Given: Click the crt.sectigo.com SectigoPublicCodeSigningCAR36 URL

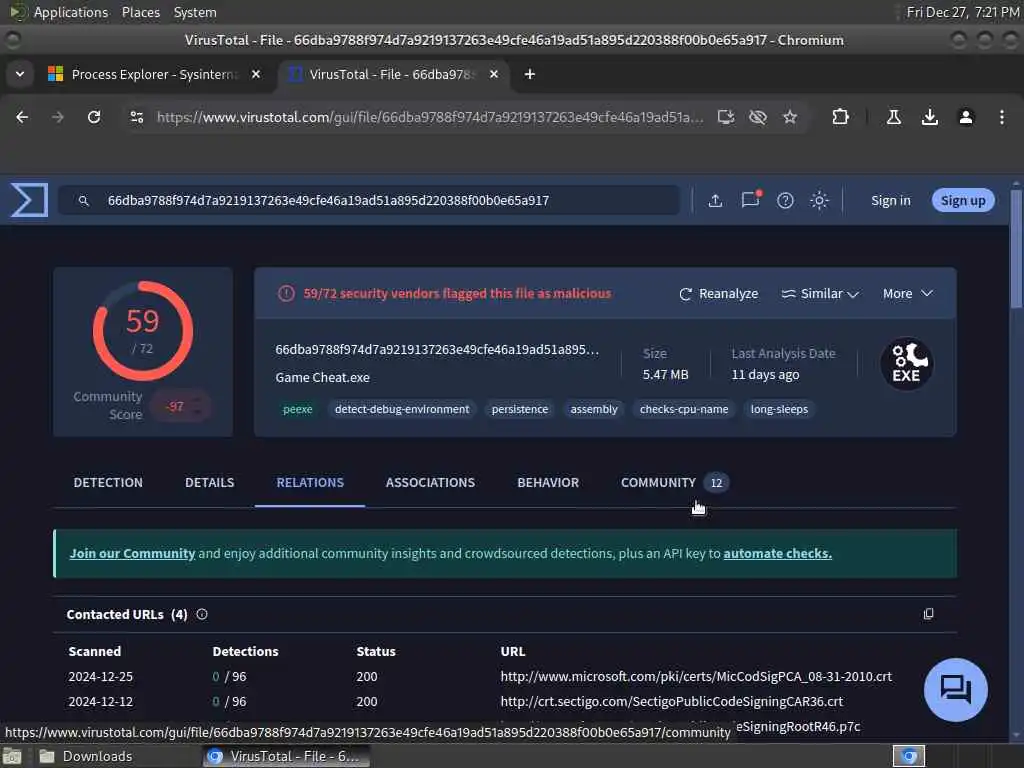Looking at the screenshot, I should coord(671,701).
